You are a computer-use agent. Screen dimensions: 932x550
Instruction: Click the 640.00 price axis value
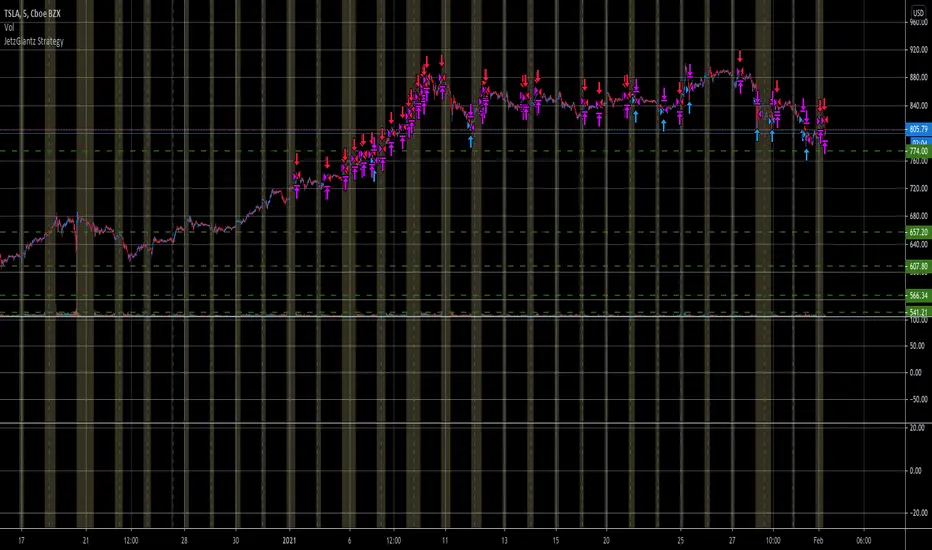tap(918, 244)
